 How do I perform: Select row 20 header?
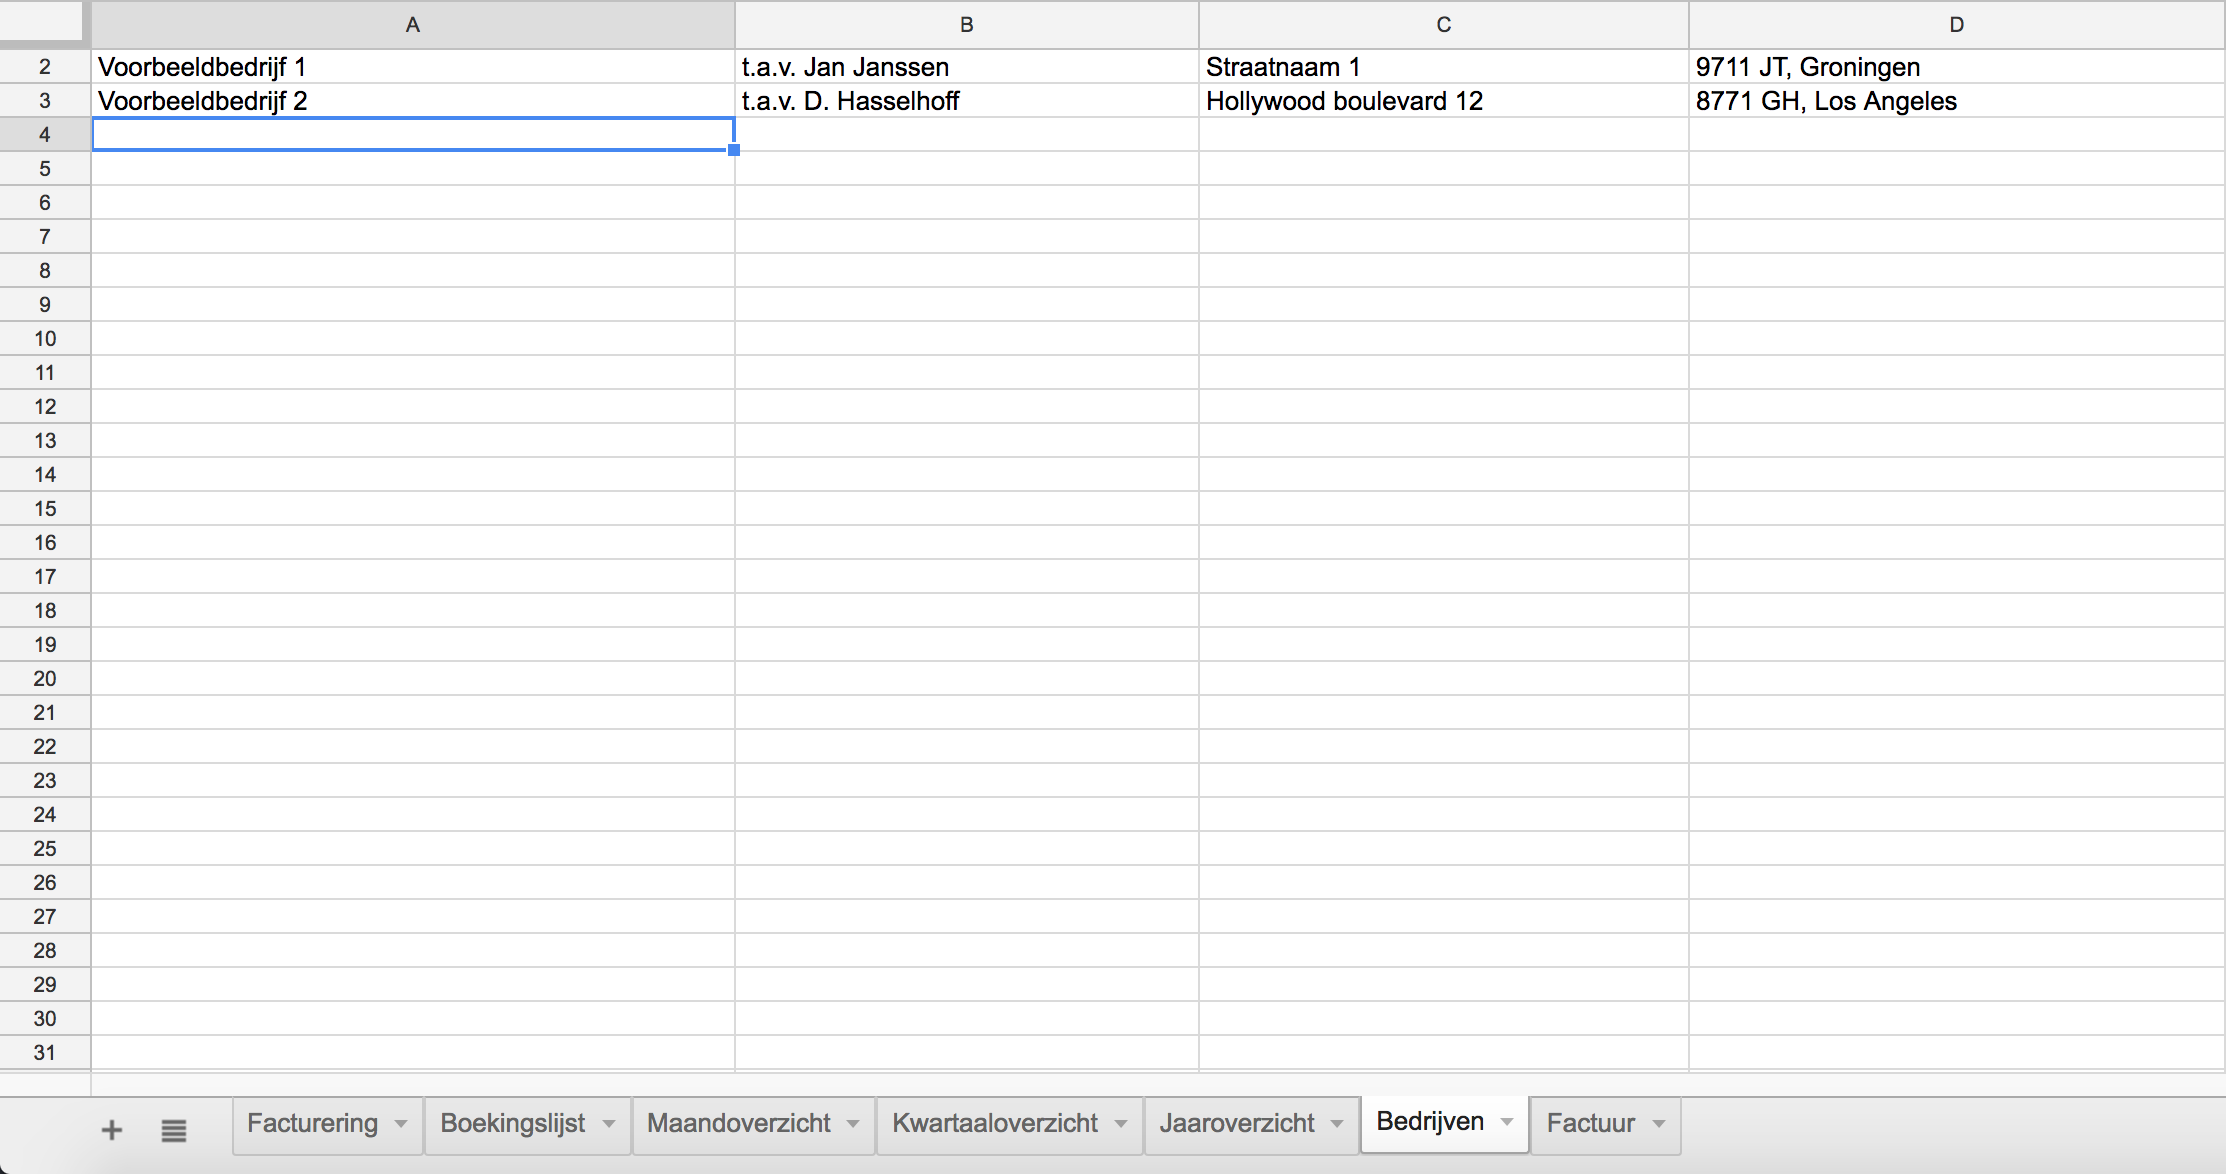[45, 679]
